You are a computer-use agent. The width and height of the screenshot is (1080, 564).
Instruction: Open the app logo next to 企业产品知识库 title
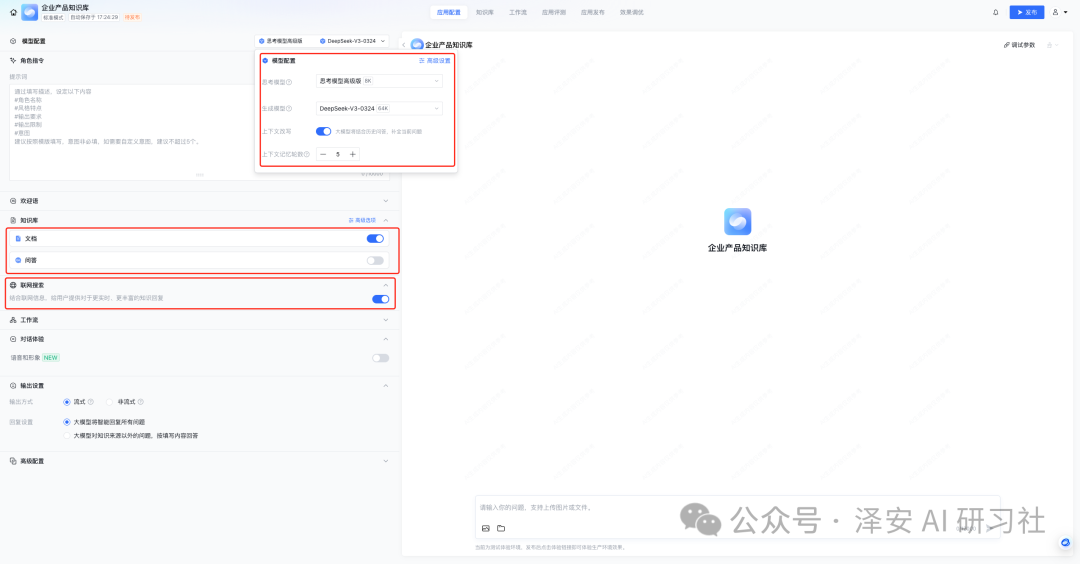coord(30,12)
